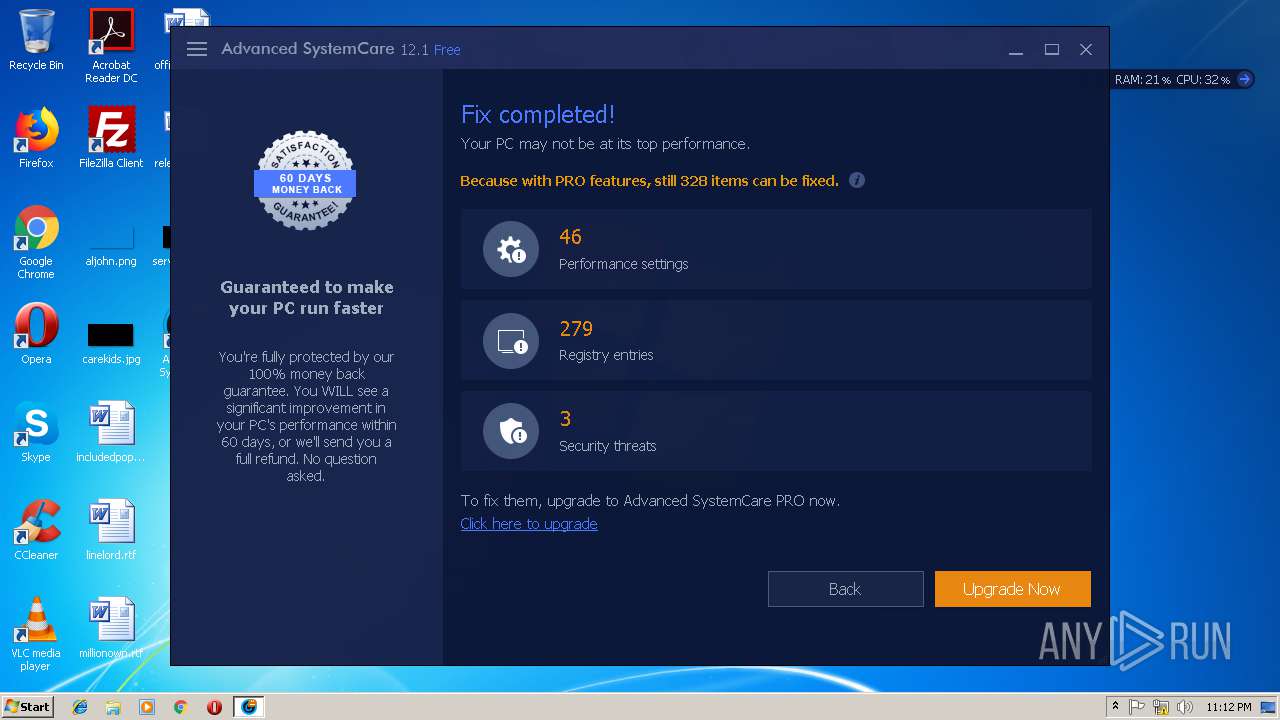This screenshot has height=720, width=1280.
Task: Open Windows Media Player taskbar icon
Action: pyautogui.click(x=147, y=707)
